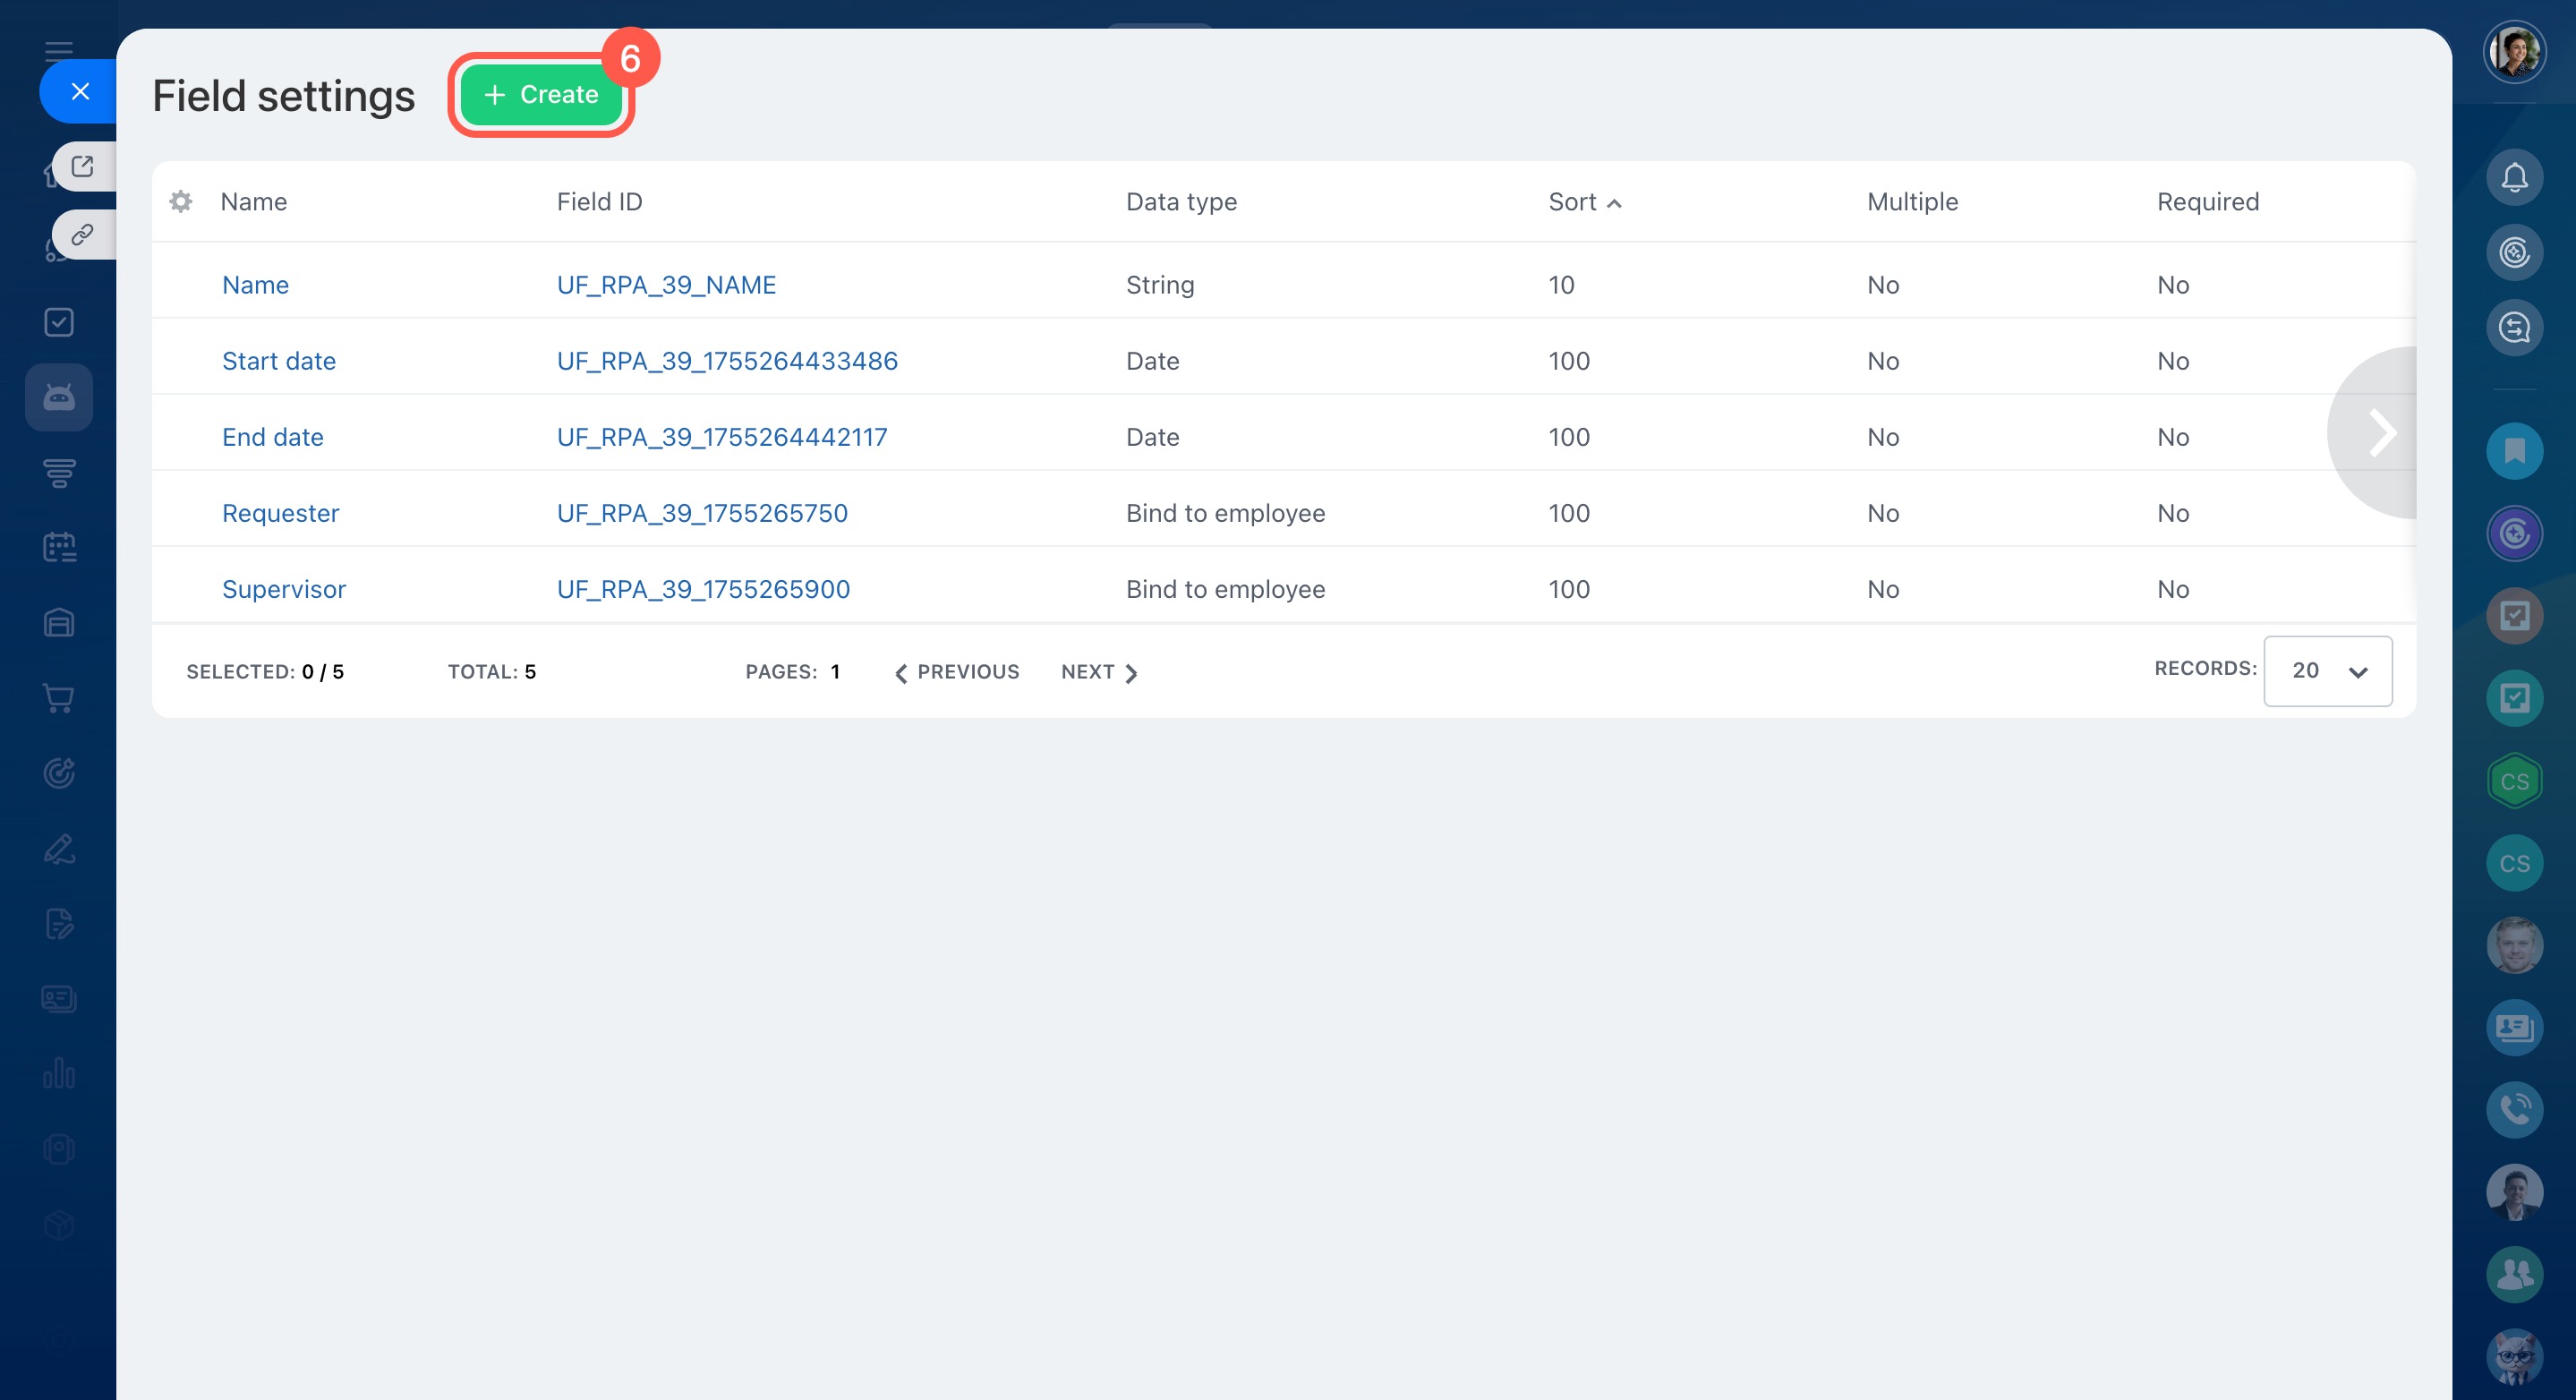Image resolution: width=2576 pixels, height=1400 pixels.
Task: Close the Field settings slider
Action: [x=80, y=91]
